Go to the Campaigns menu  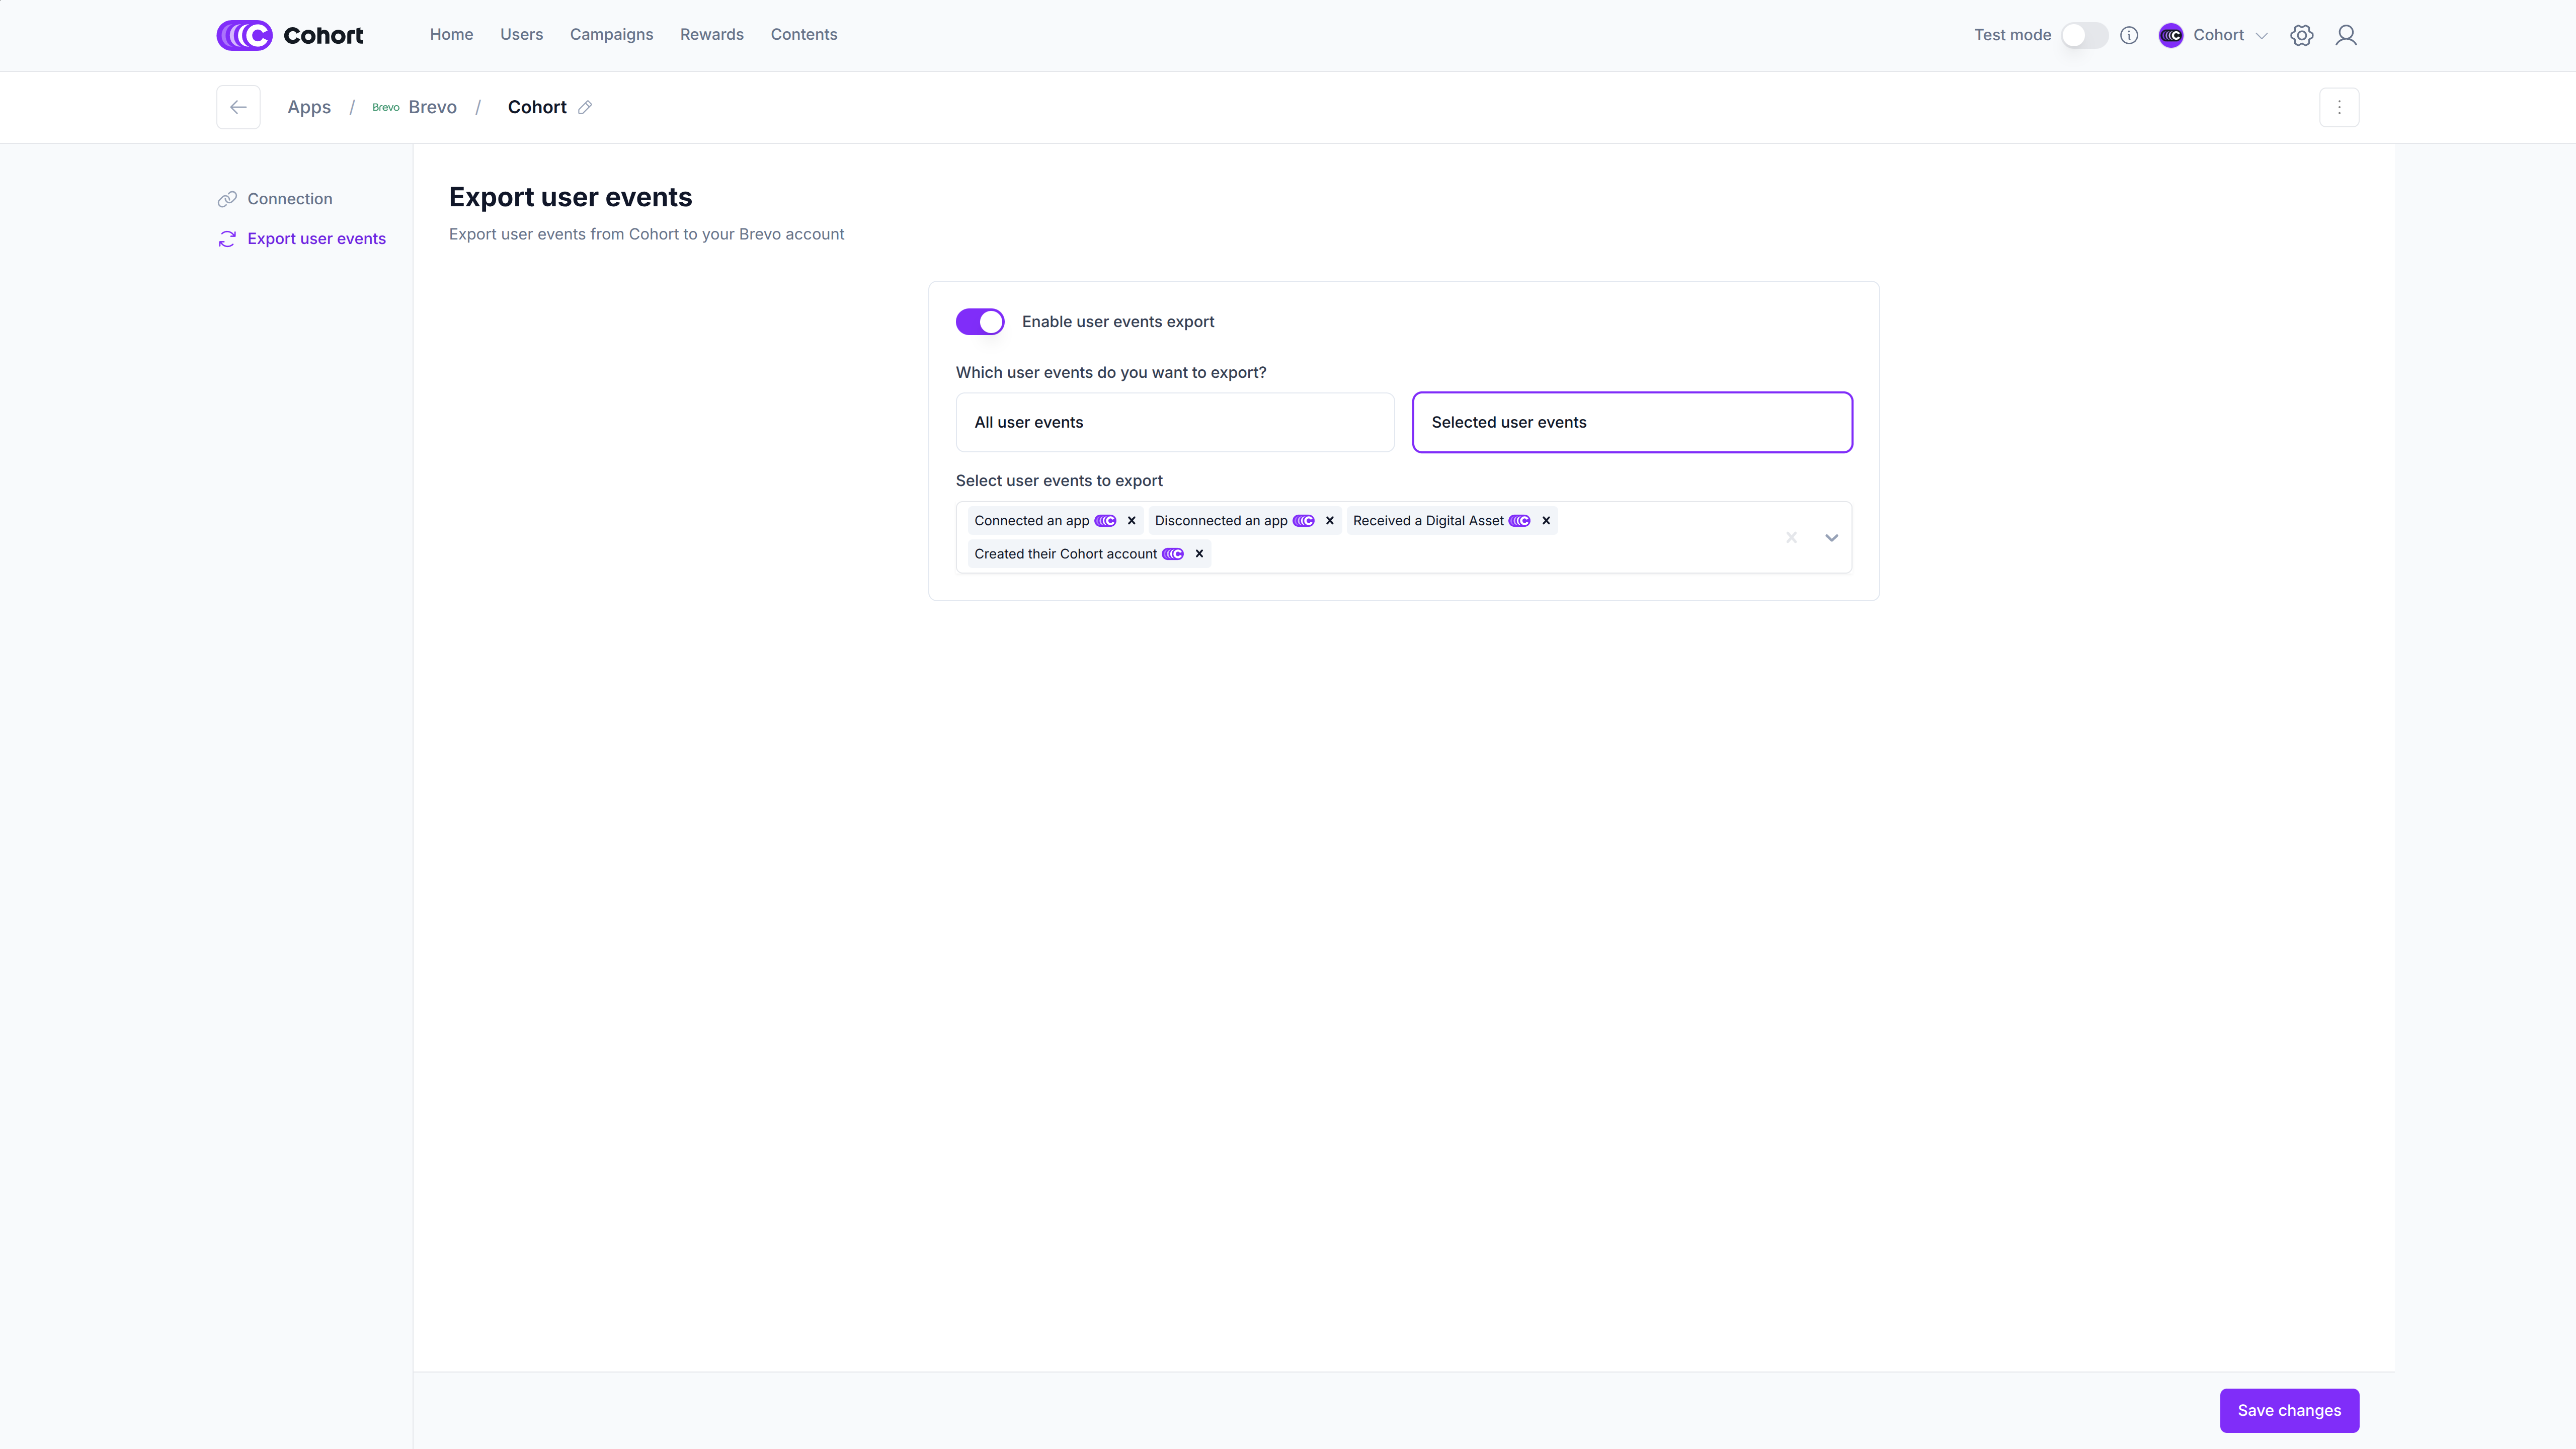point(611,35)
